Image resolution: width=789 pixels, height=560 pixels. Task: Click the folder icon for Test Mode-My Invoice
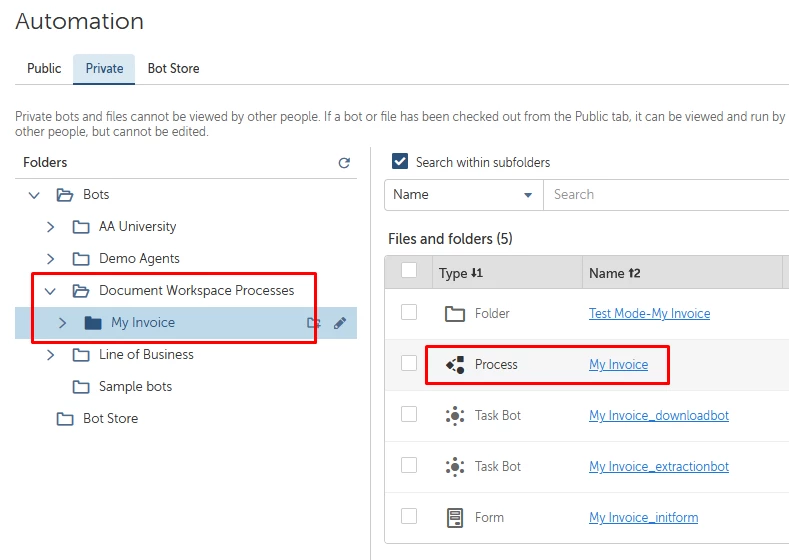tap(455, 314)
